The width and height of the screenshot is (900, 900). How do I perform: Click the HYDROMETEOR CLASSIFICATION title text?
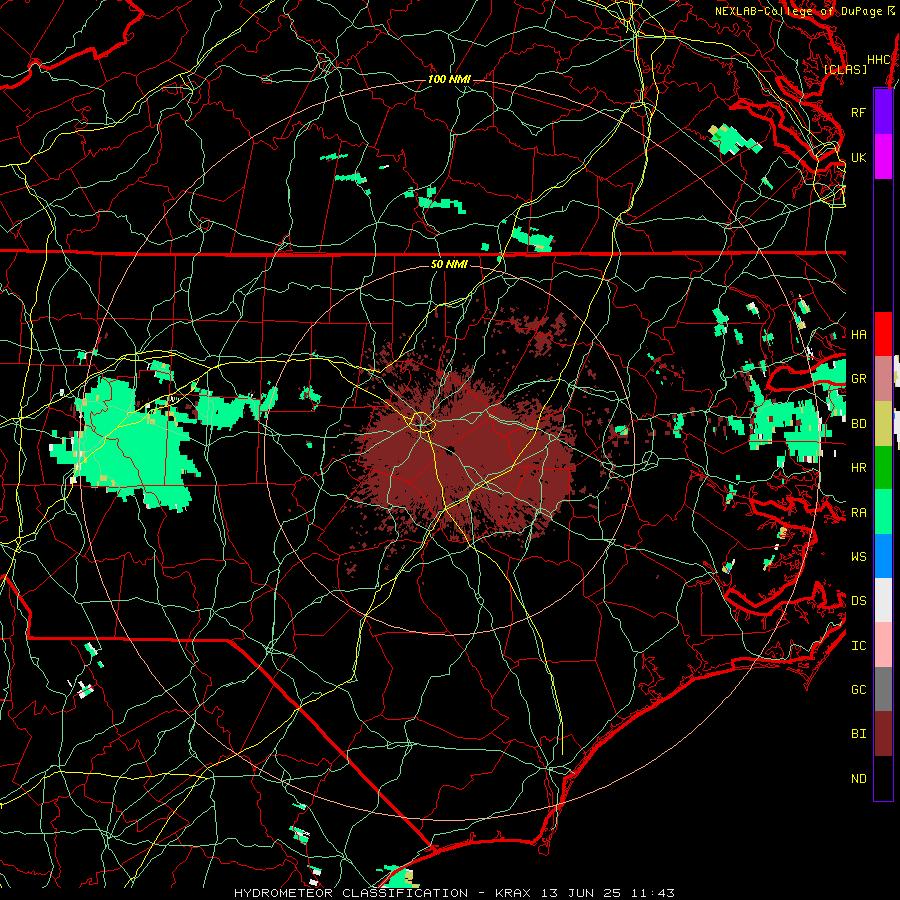click(x=351, y=893)
